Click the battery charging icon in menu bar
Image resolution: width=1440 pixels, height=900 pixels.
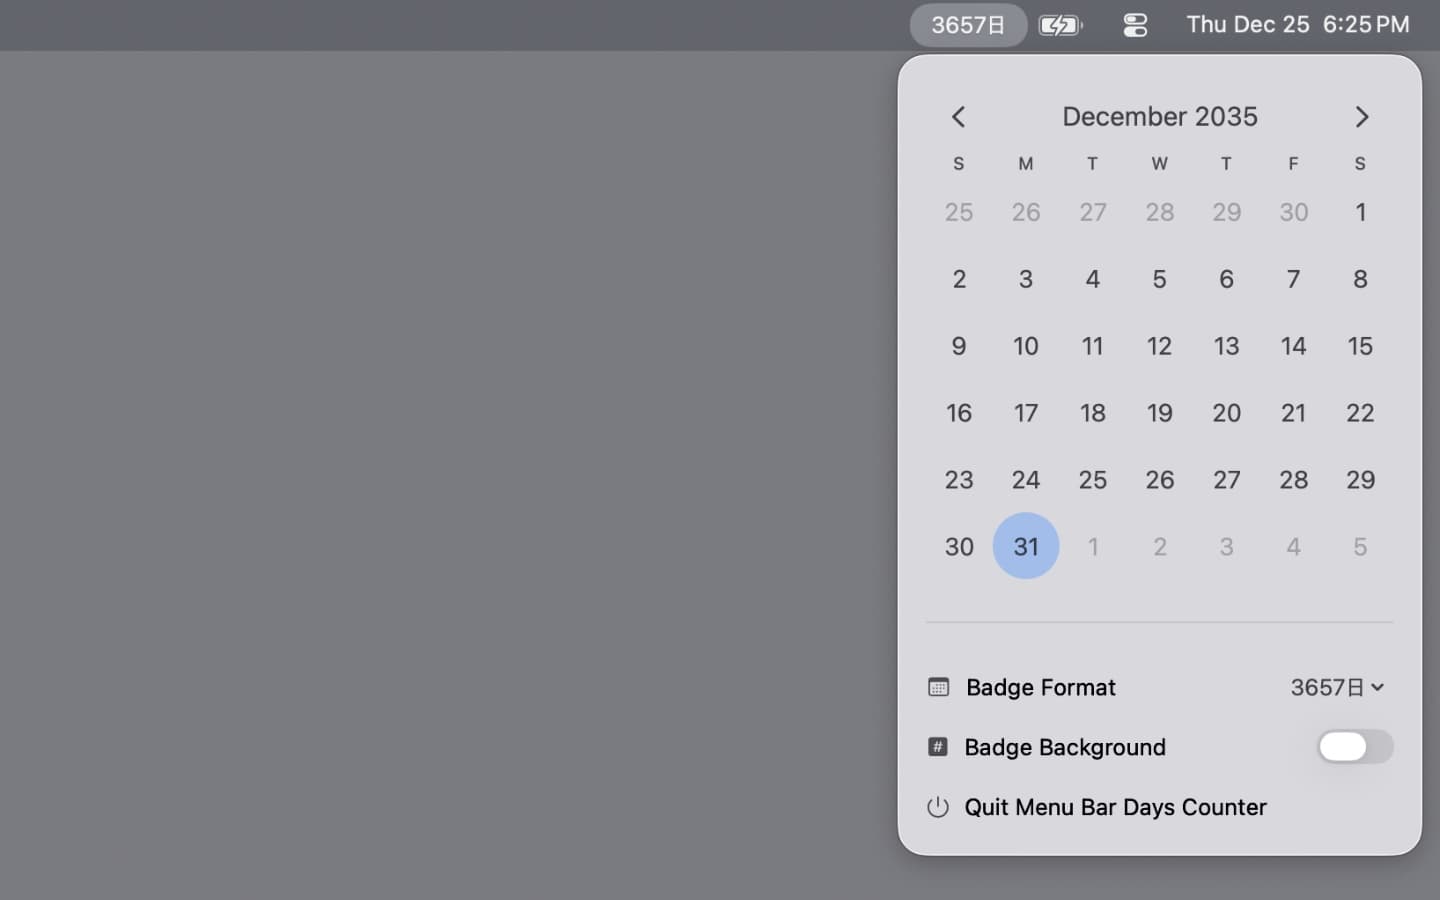pos(1060,25)
